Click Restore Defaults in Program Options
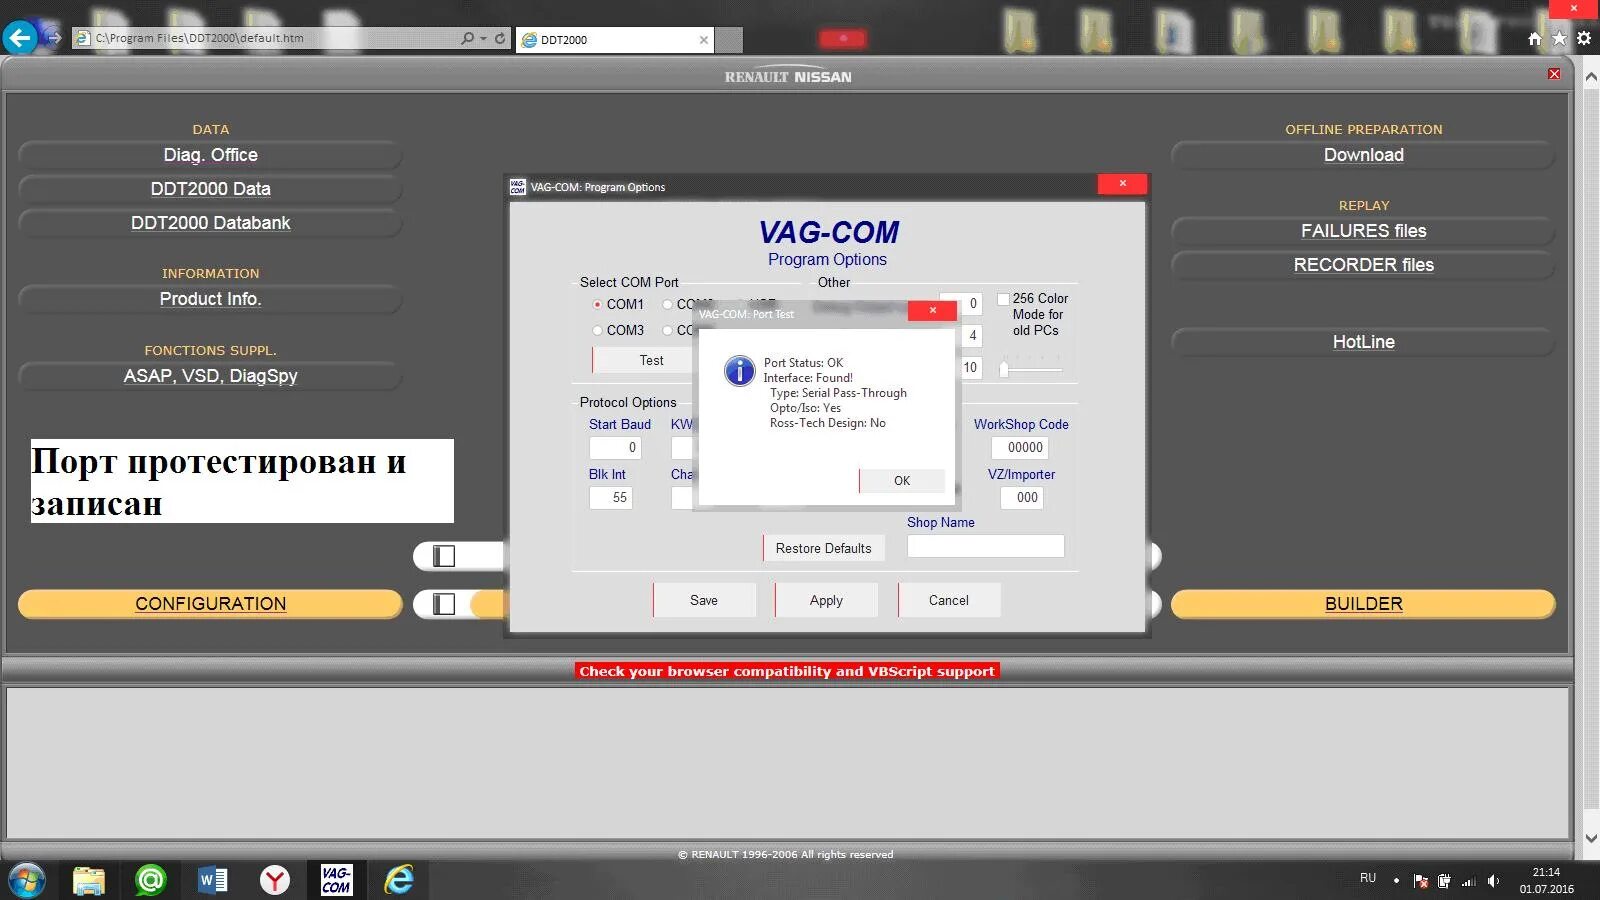The image size is (1600, 900). (824, 548)
